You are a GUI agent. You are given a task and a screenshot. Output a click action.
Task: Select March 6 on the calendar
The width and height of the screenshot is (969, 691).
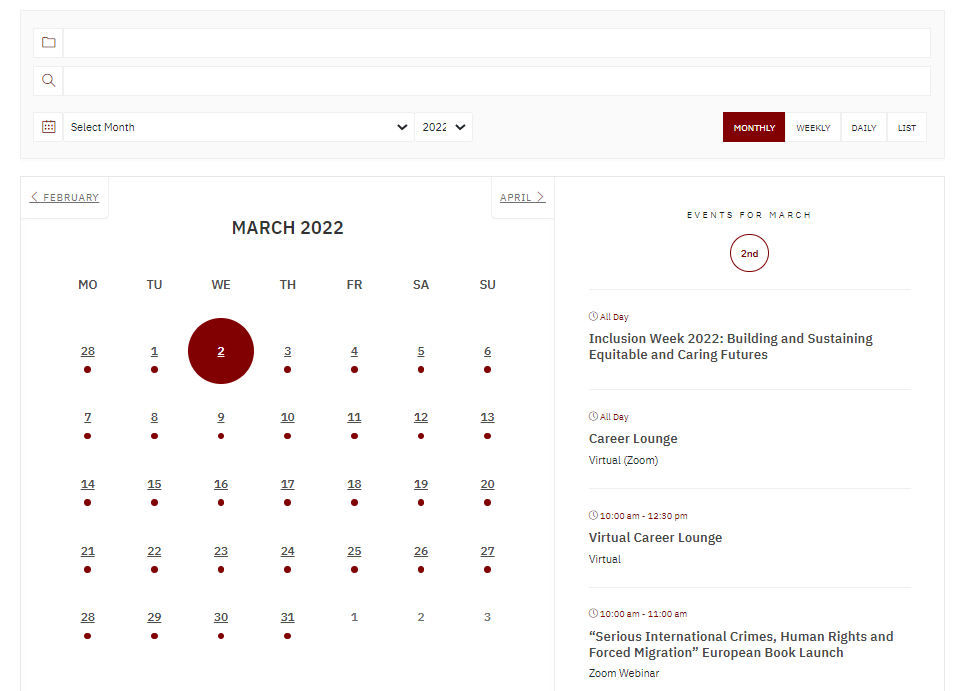point(488,352)
